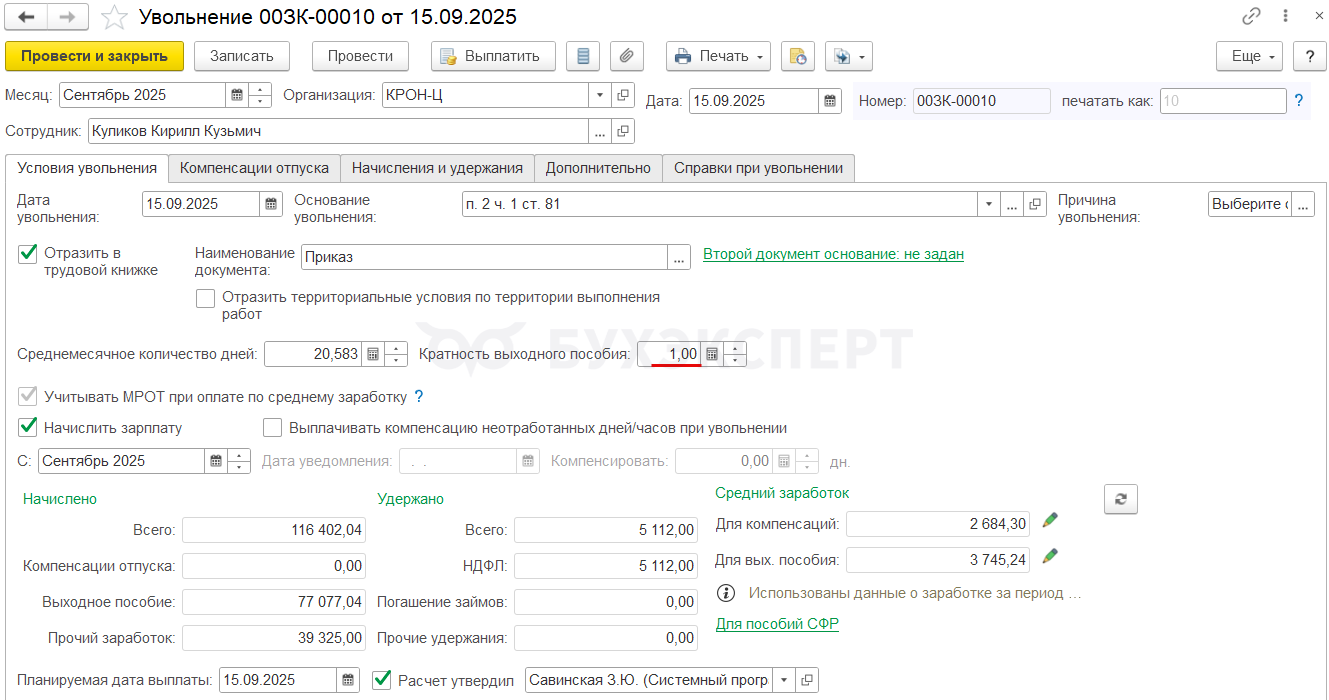Open calendar picker for Месяц field

237,95
